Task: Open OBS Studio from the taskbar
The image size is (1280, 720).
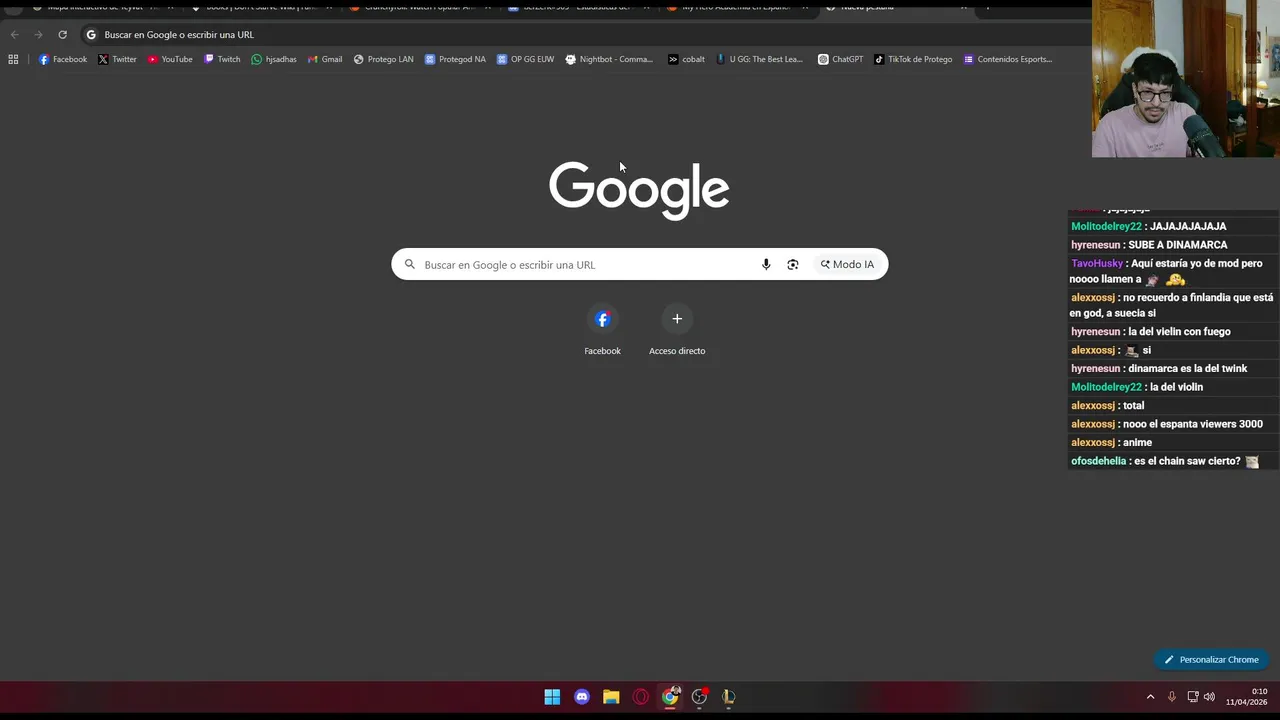Action: 699,697
